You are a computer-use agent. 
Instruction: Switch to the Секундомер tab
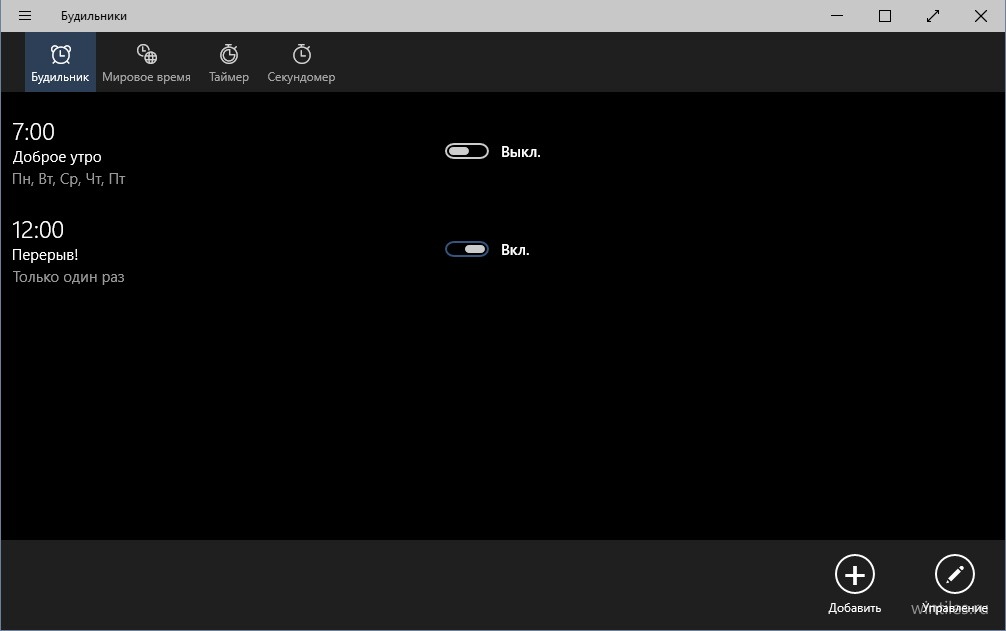pyautogui.click(x=301, y=62)
